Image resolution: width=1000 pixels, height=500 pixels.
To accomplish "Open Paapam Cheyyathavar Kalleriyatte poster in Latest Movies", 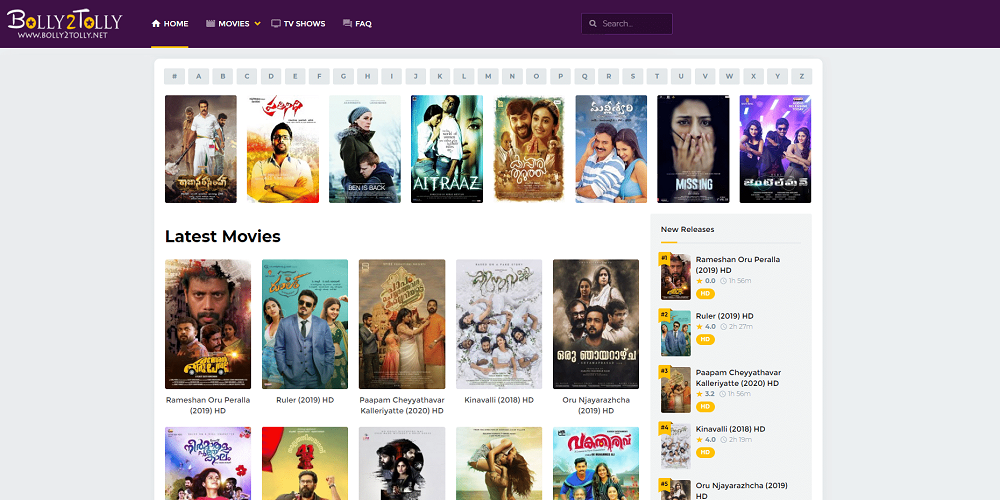I will [x=402, y=324].
